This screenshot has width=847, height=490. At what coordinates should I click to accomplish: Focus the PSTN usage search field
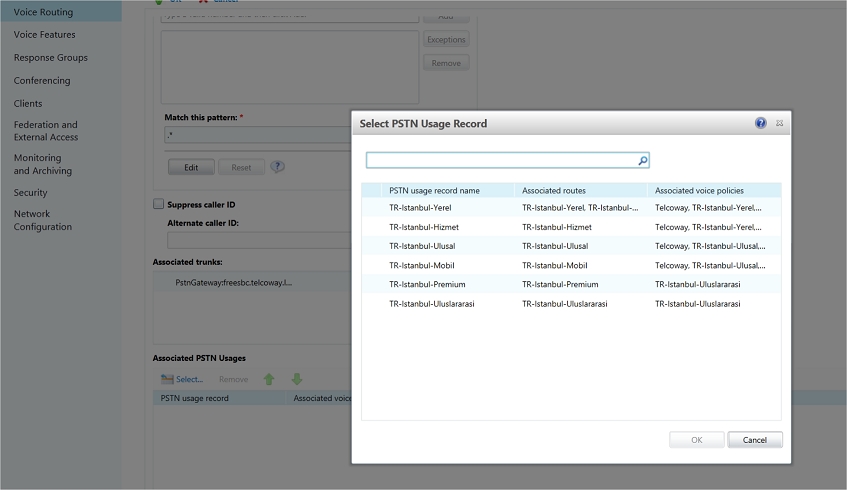point(500,160)
